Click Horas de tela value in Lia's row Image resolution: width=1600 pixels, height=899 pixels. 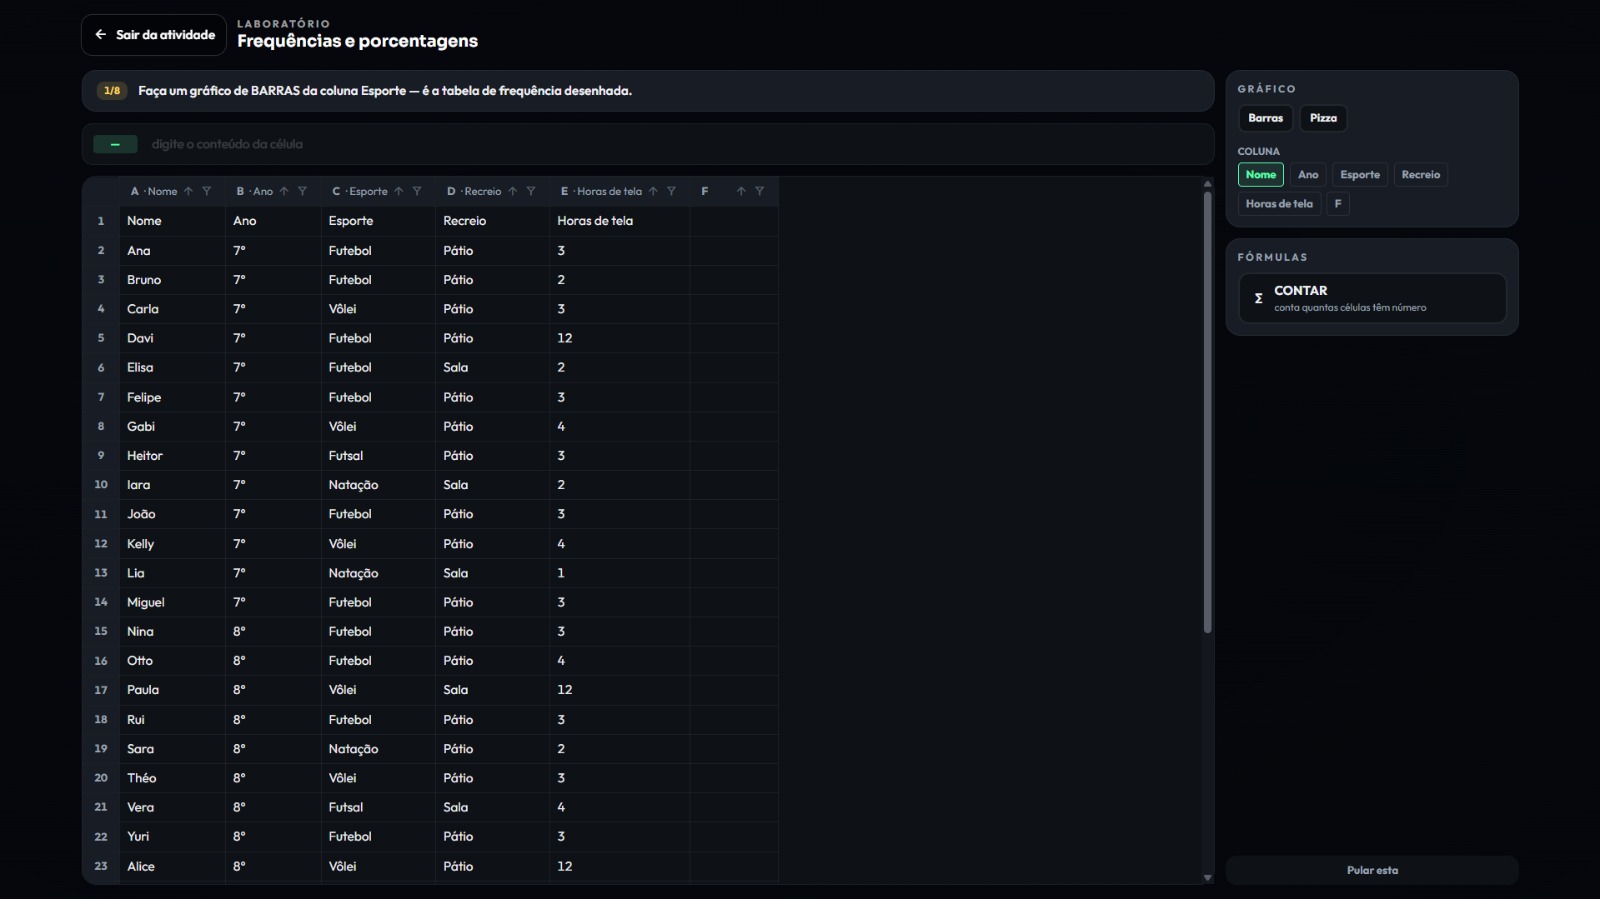[619, 573]
